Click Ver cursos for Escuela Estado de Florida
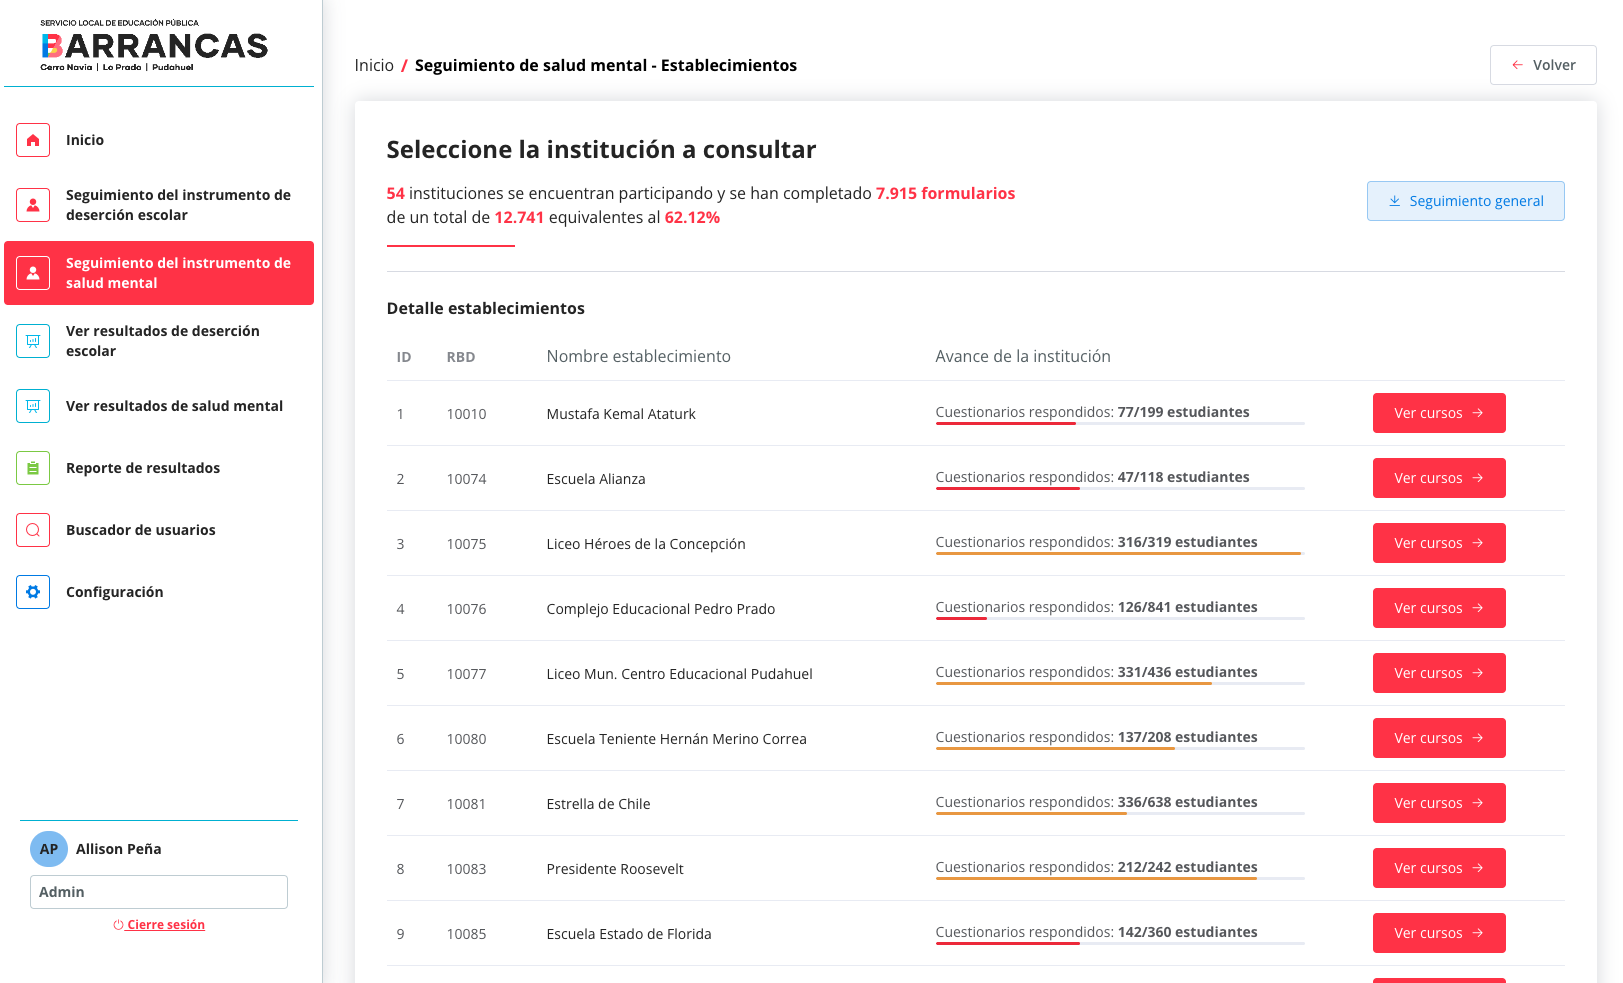The image size is (1623, 983). coord(1439,933)
